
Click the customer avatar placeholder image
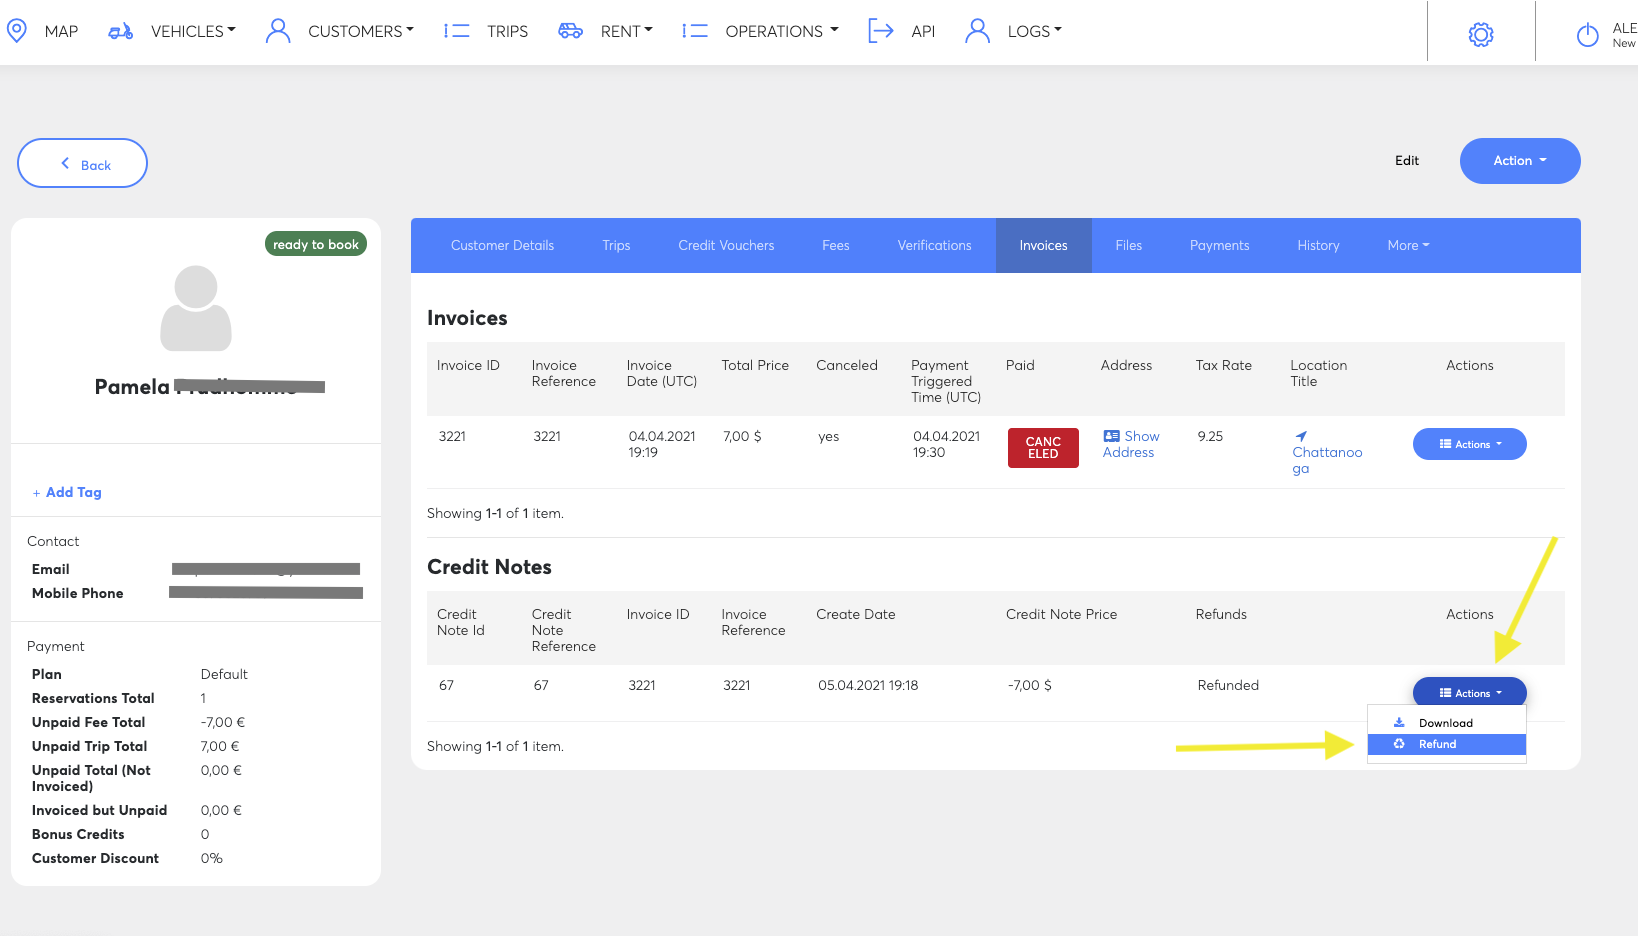pyautogui.click(x=196, y=308)
